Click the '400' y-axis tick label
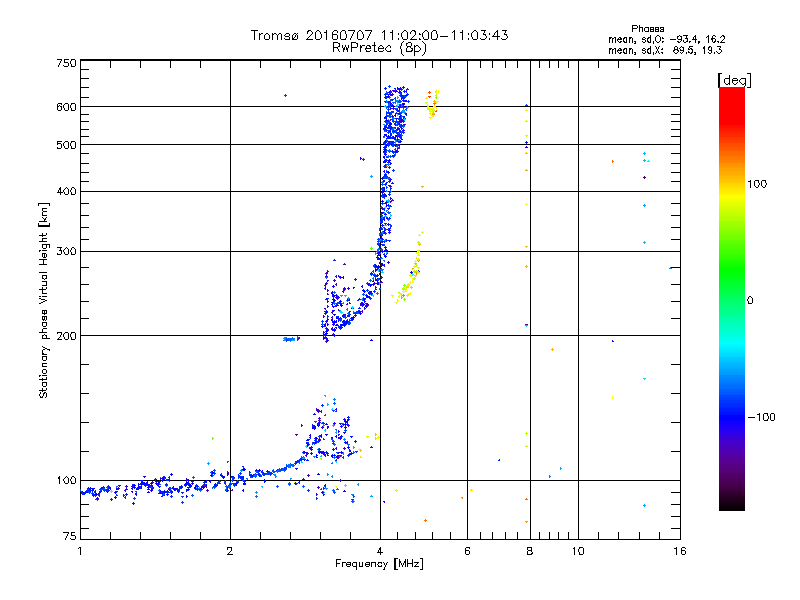The height and width of the screenshot is (600, 800). tap(66, 191)
